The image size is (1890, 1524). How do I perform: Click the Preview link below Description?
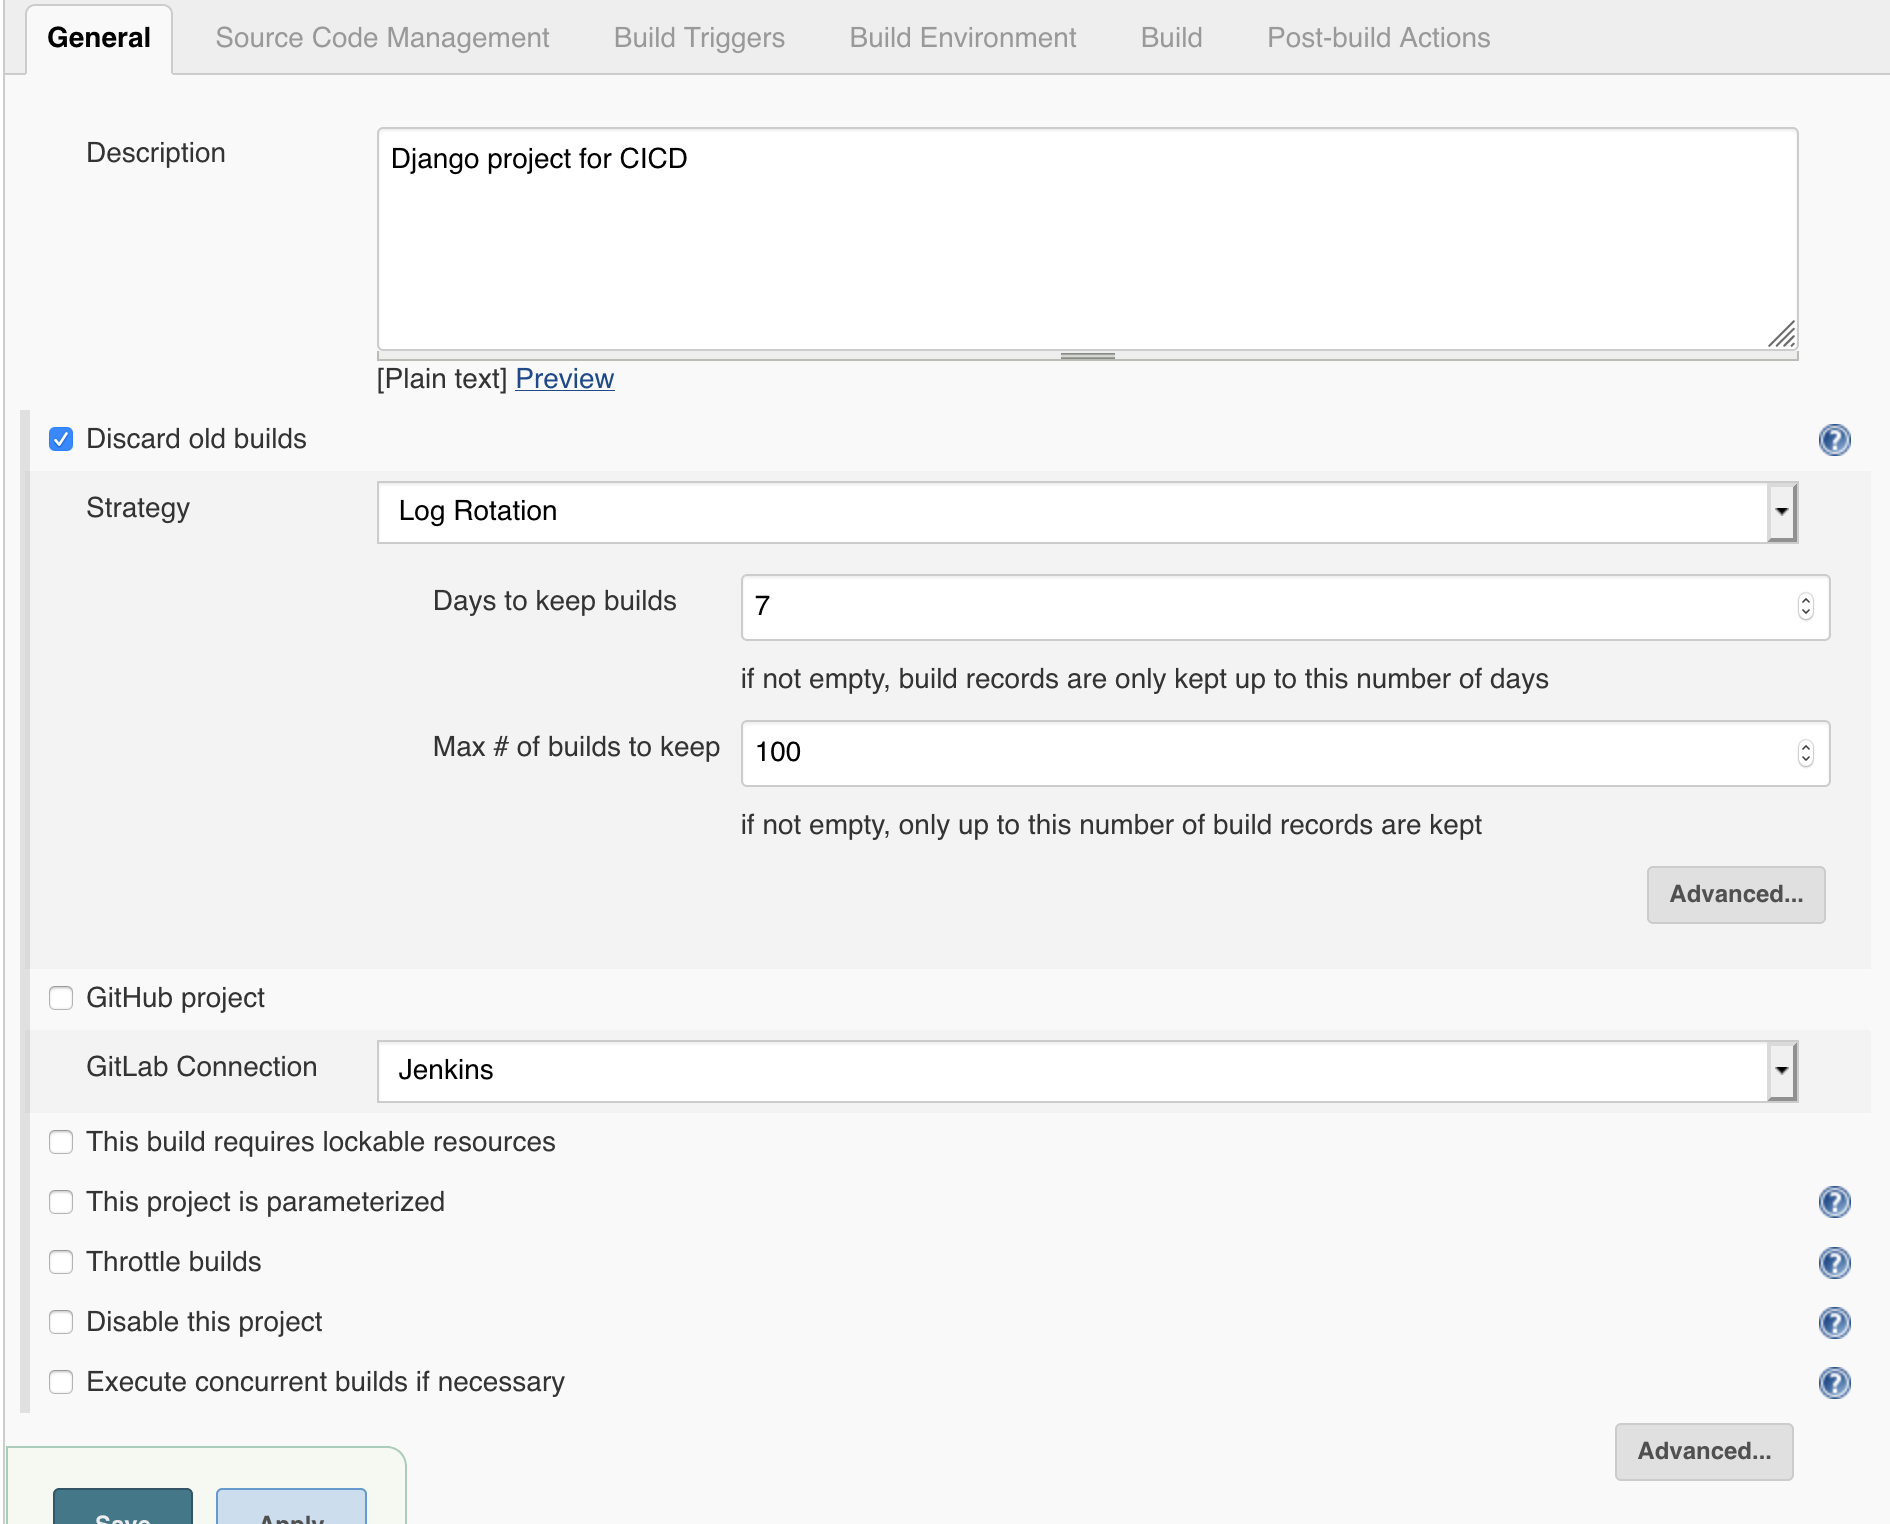pyautogui.click(x=564, y=378)
